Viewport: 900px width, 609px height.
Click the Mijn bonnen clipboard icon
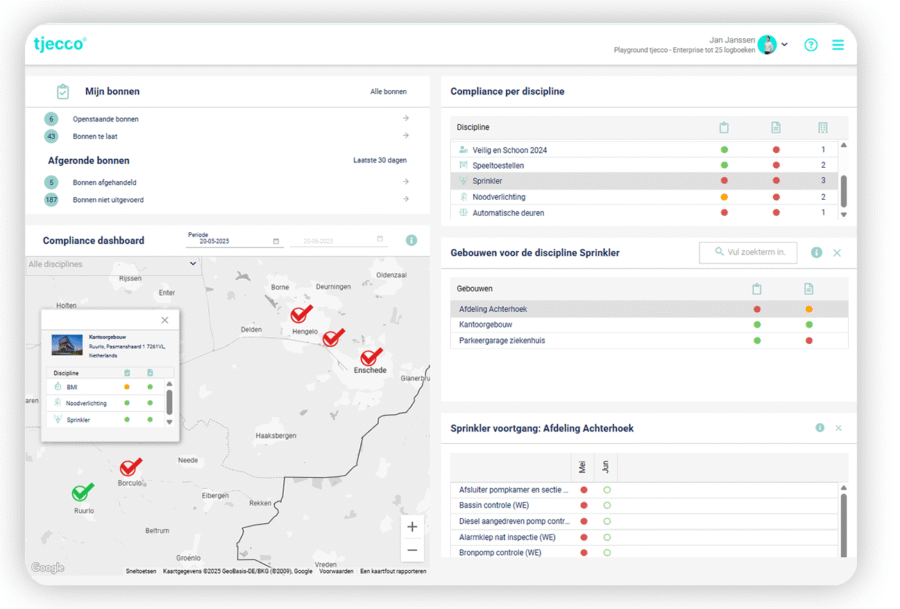63,91
